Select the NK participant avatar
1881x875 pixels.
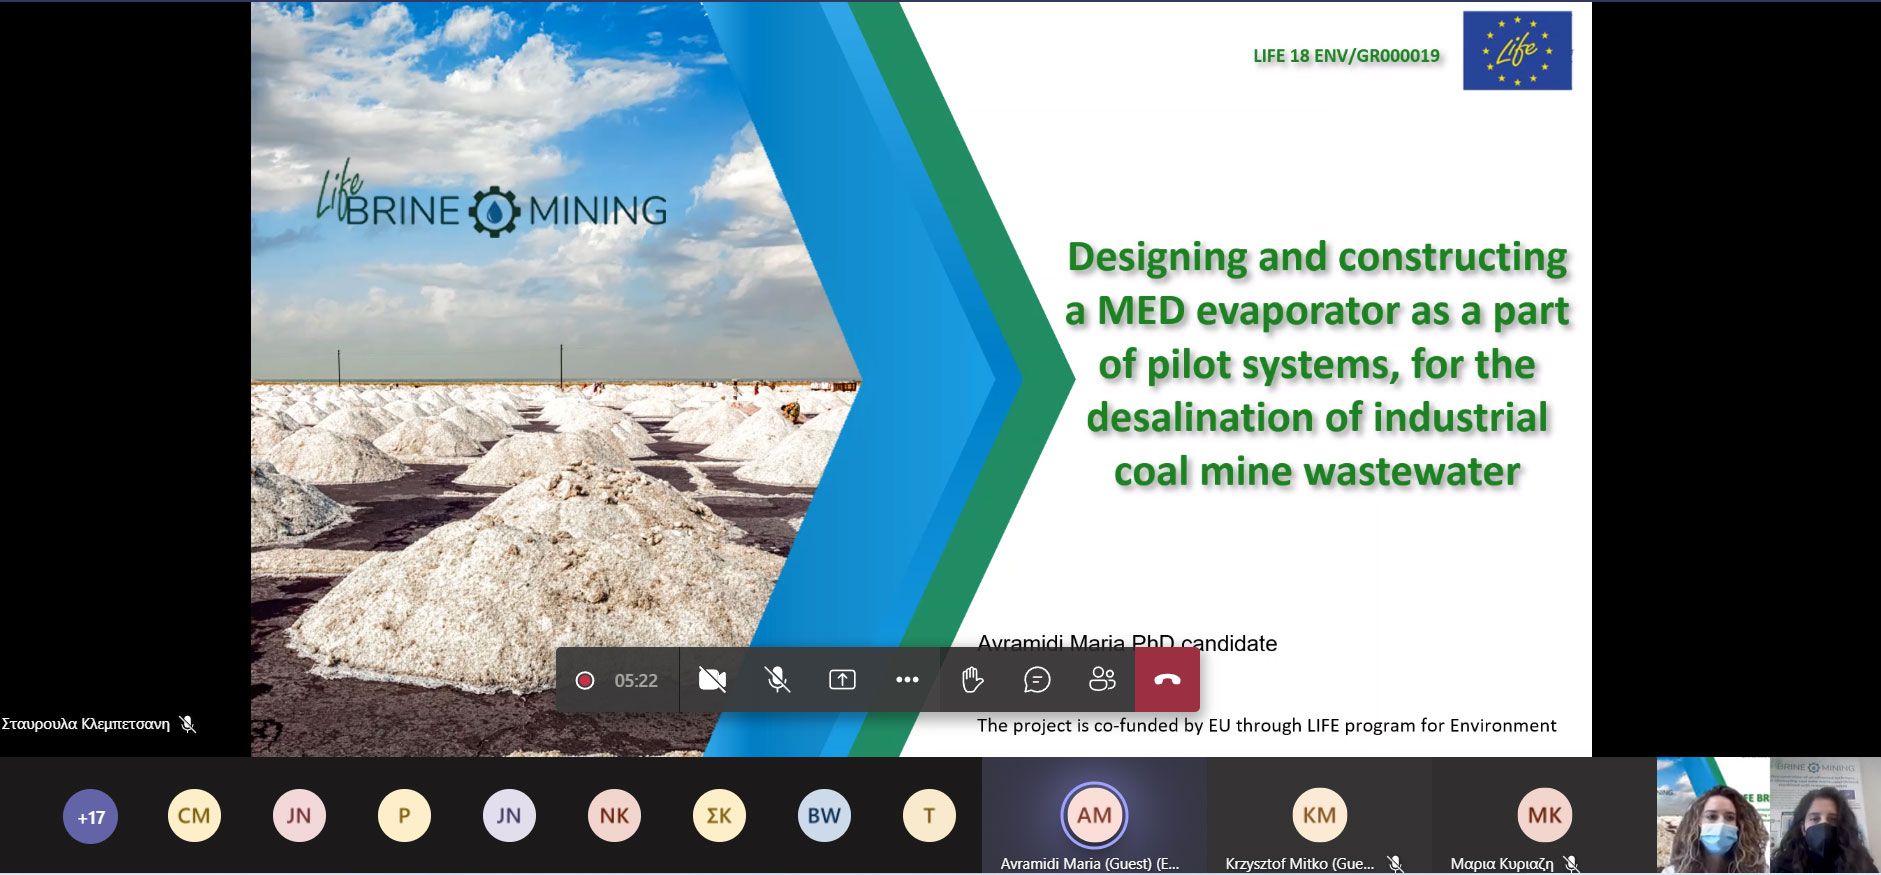(614, 816)
